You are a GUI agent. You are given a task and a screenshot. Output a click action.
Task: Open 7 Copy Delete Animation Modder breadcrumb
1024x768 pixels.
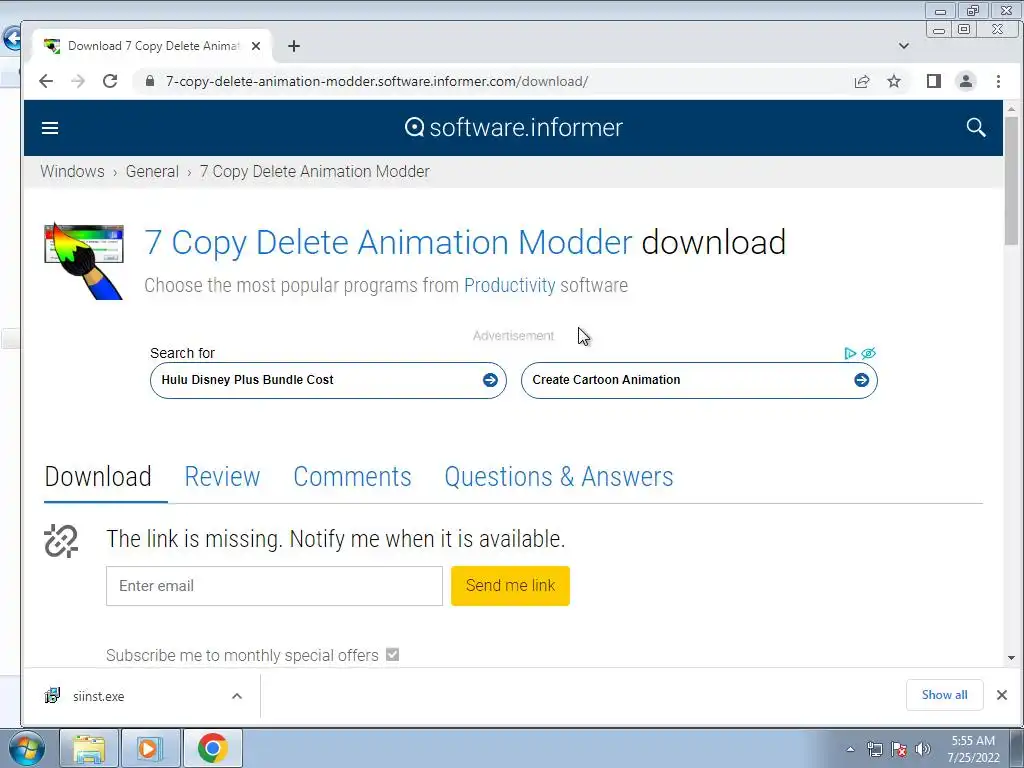[315, 171]
